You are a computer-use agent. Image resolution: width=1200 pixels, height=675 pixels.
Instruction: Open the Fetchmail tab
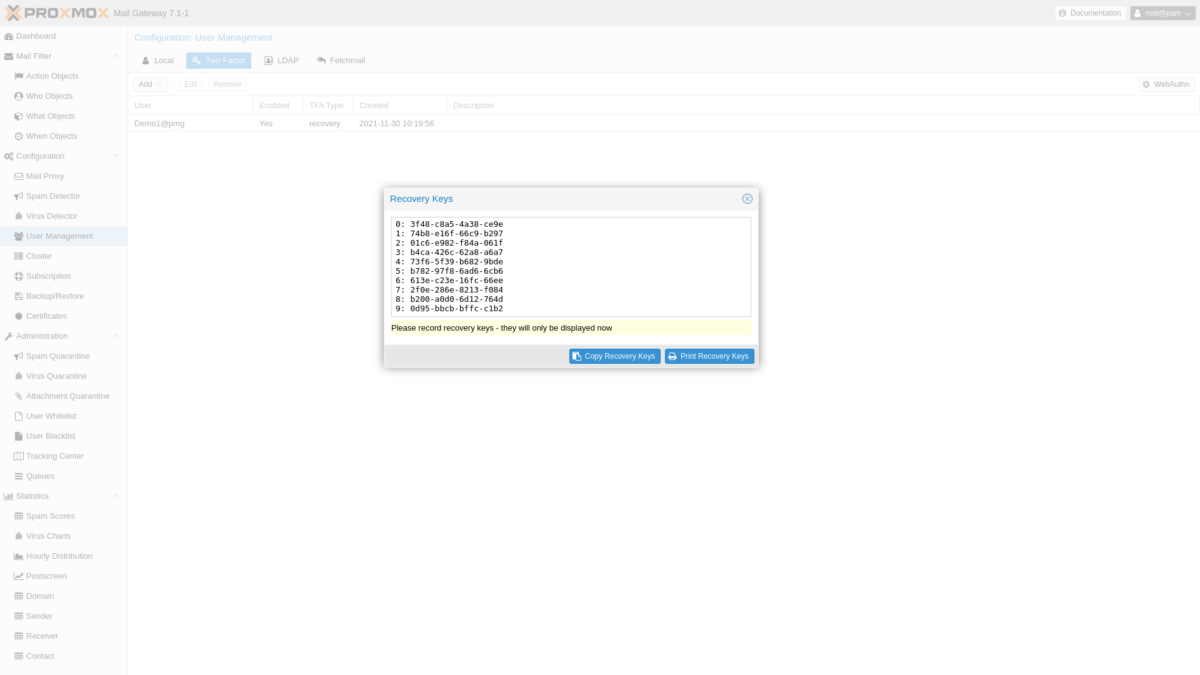pyautogui.click(x=340, y=60)
